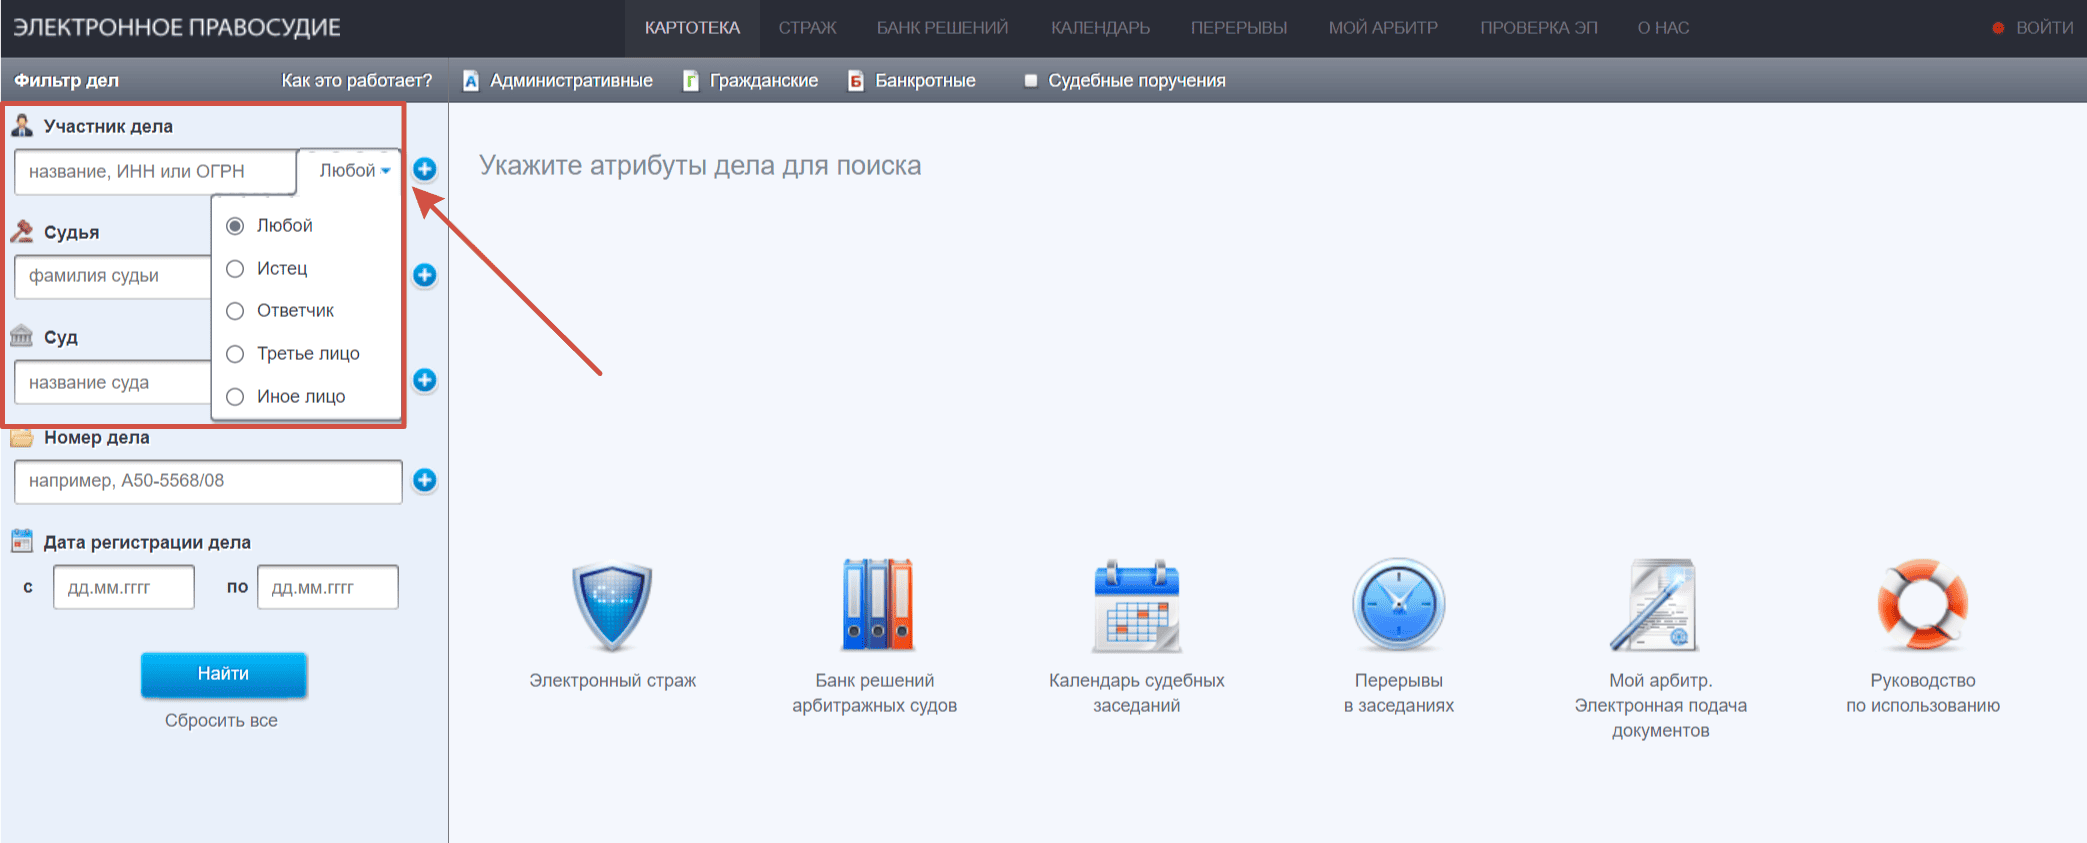Open the Банк решений tab

pos(942,28)
